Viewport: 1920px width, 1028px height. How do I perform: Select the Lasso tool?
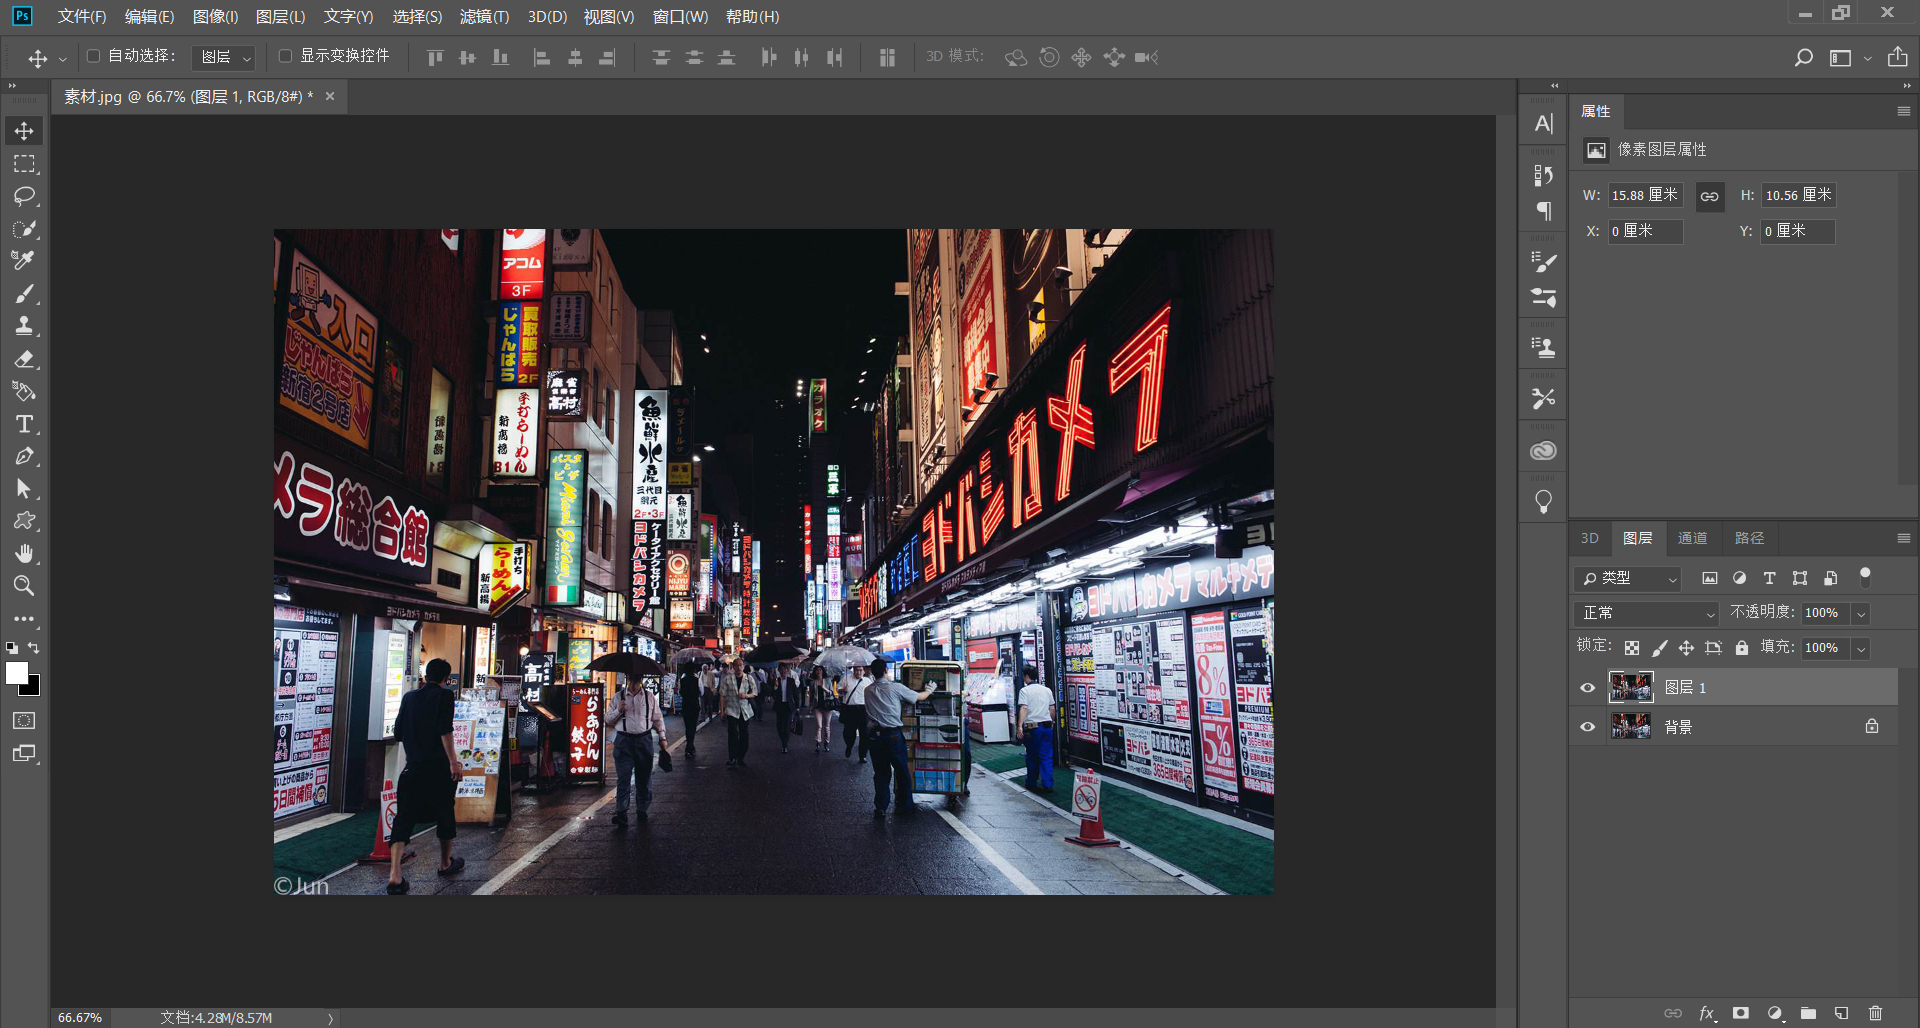coord(24,196)
